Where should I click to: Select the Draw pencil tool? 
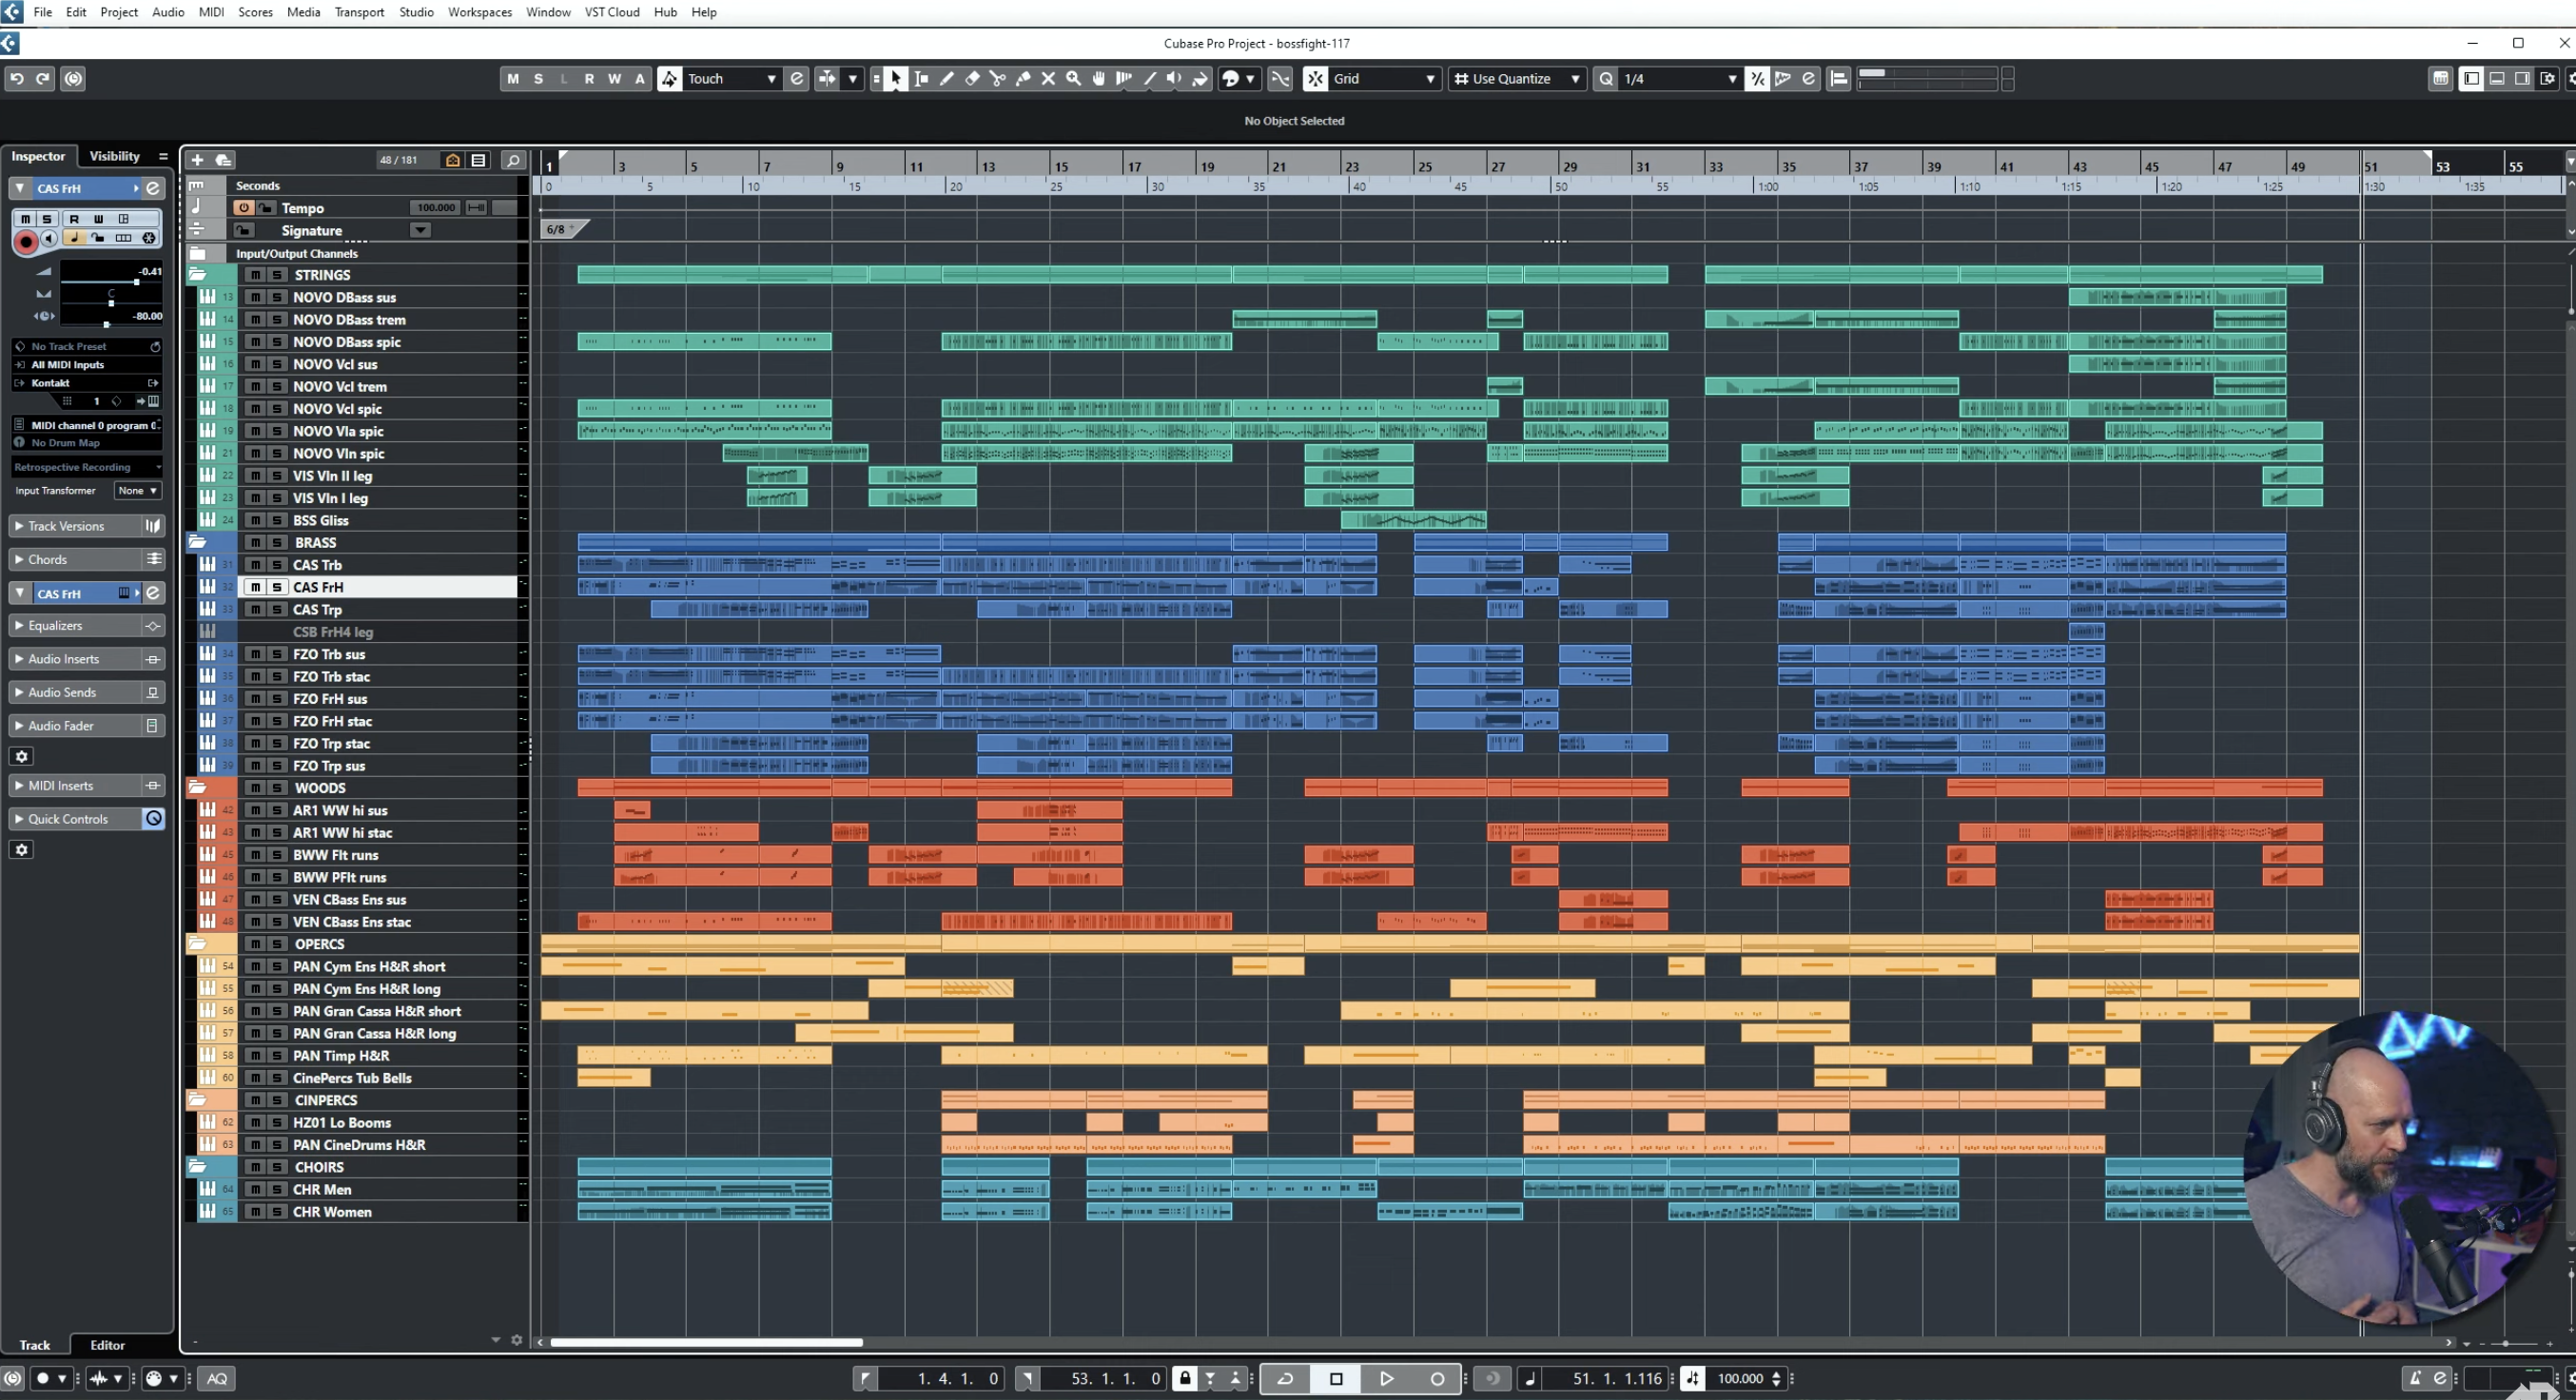pos(946,78)
